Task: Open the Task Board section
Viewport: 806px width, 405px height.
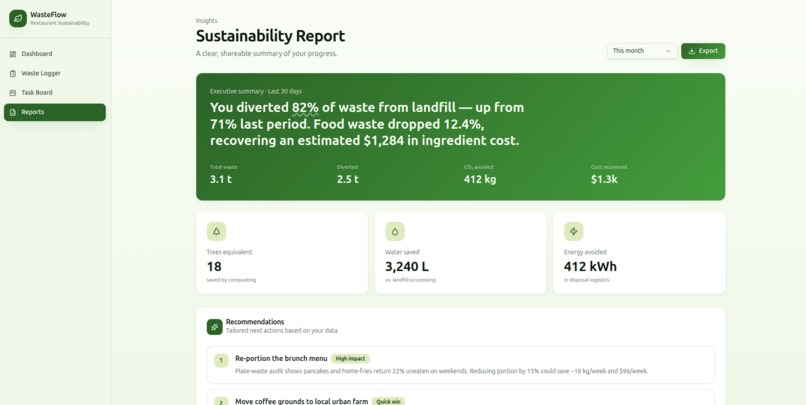Action: 55,93
